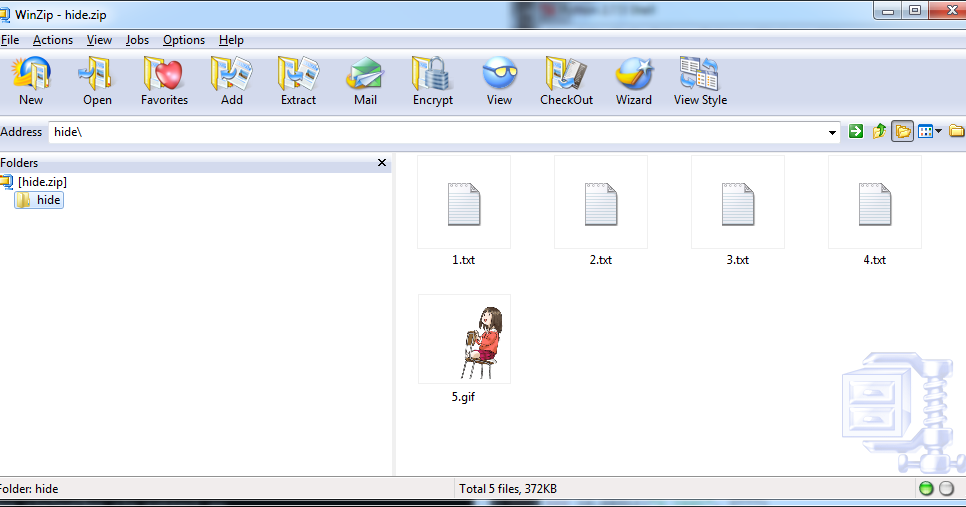Open an archive with the Open icon
The width and height of the screenshot is (966, 507).
97,73
